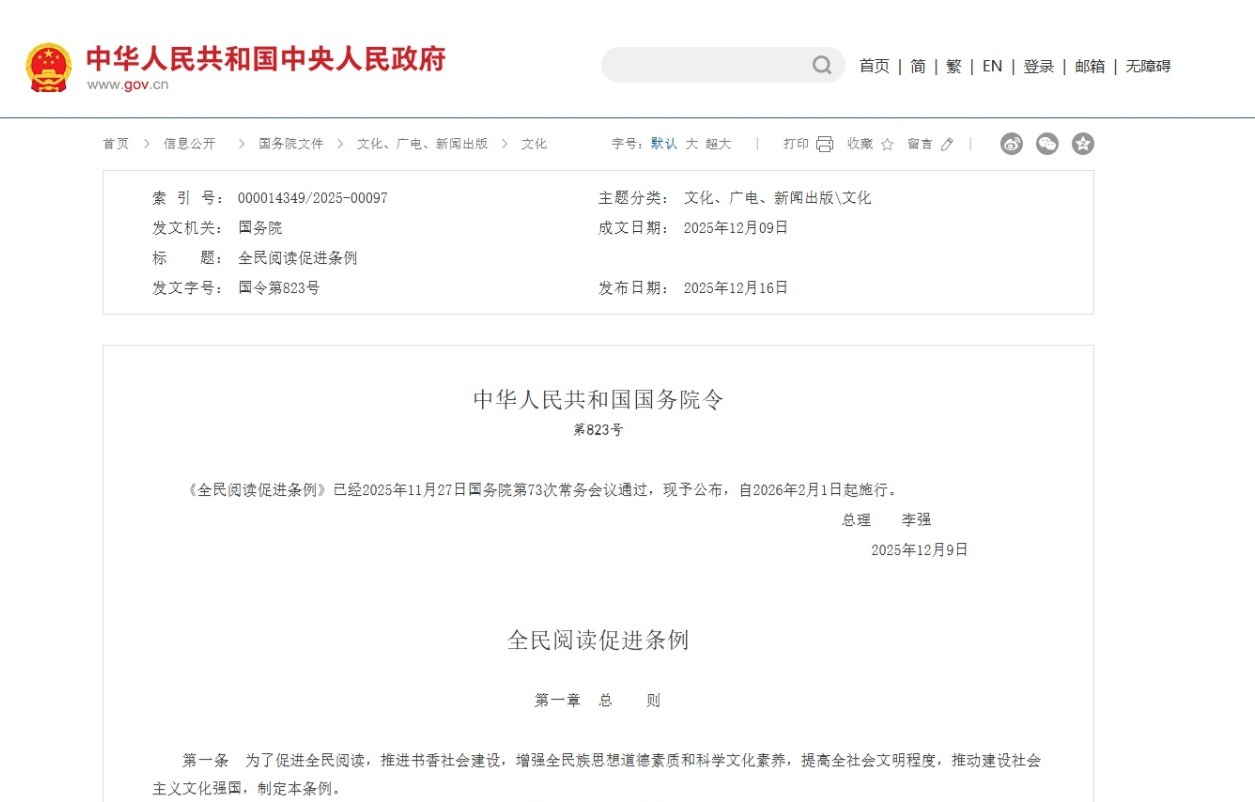
Task: Open the 信息公开 breadcrumb link
Action: (x=189, y=143)
